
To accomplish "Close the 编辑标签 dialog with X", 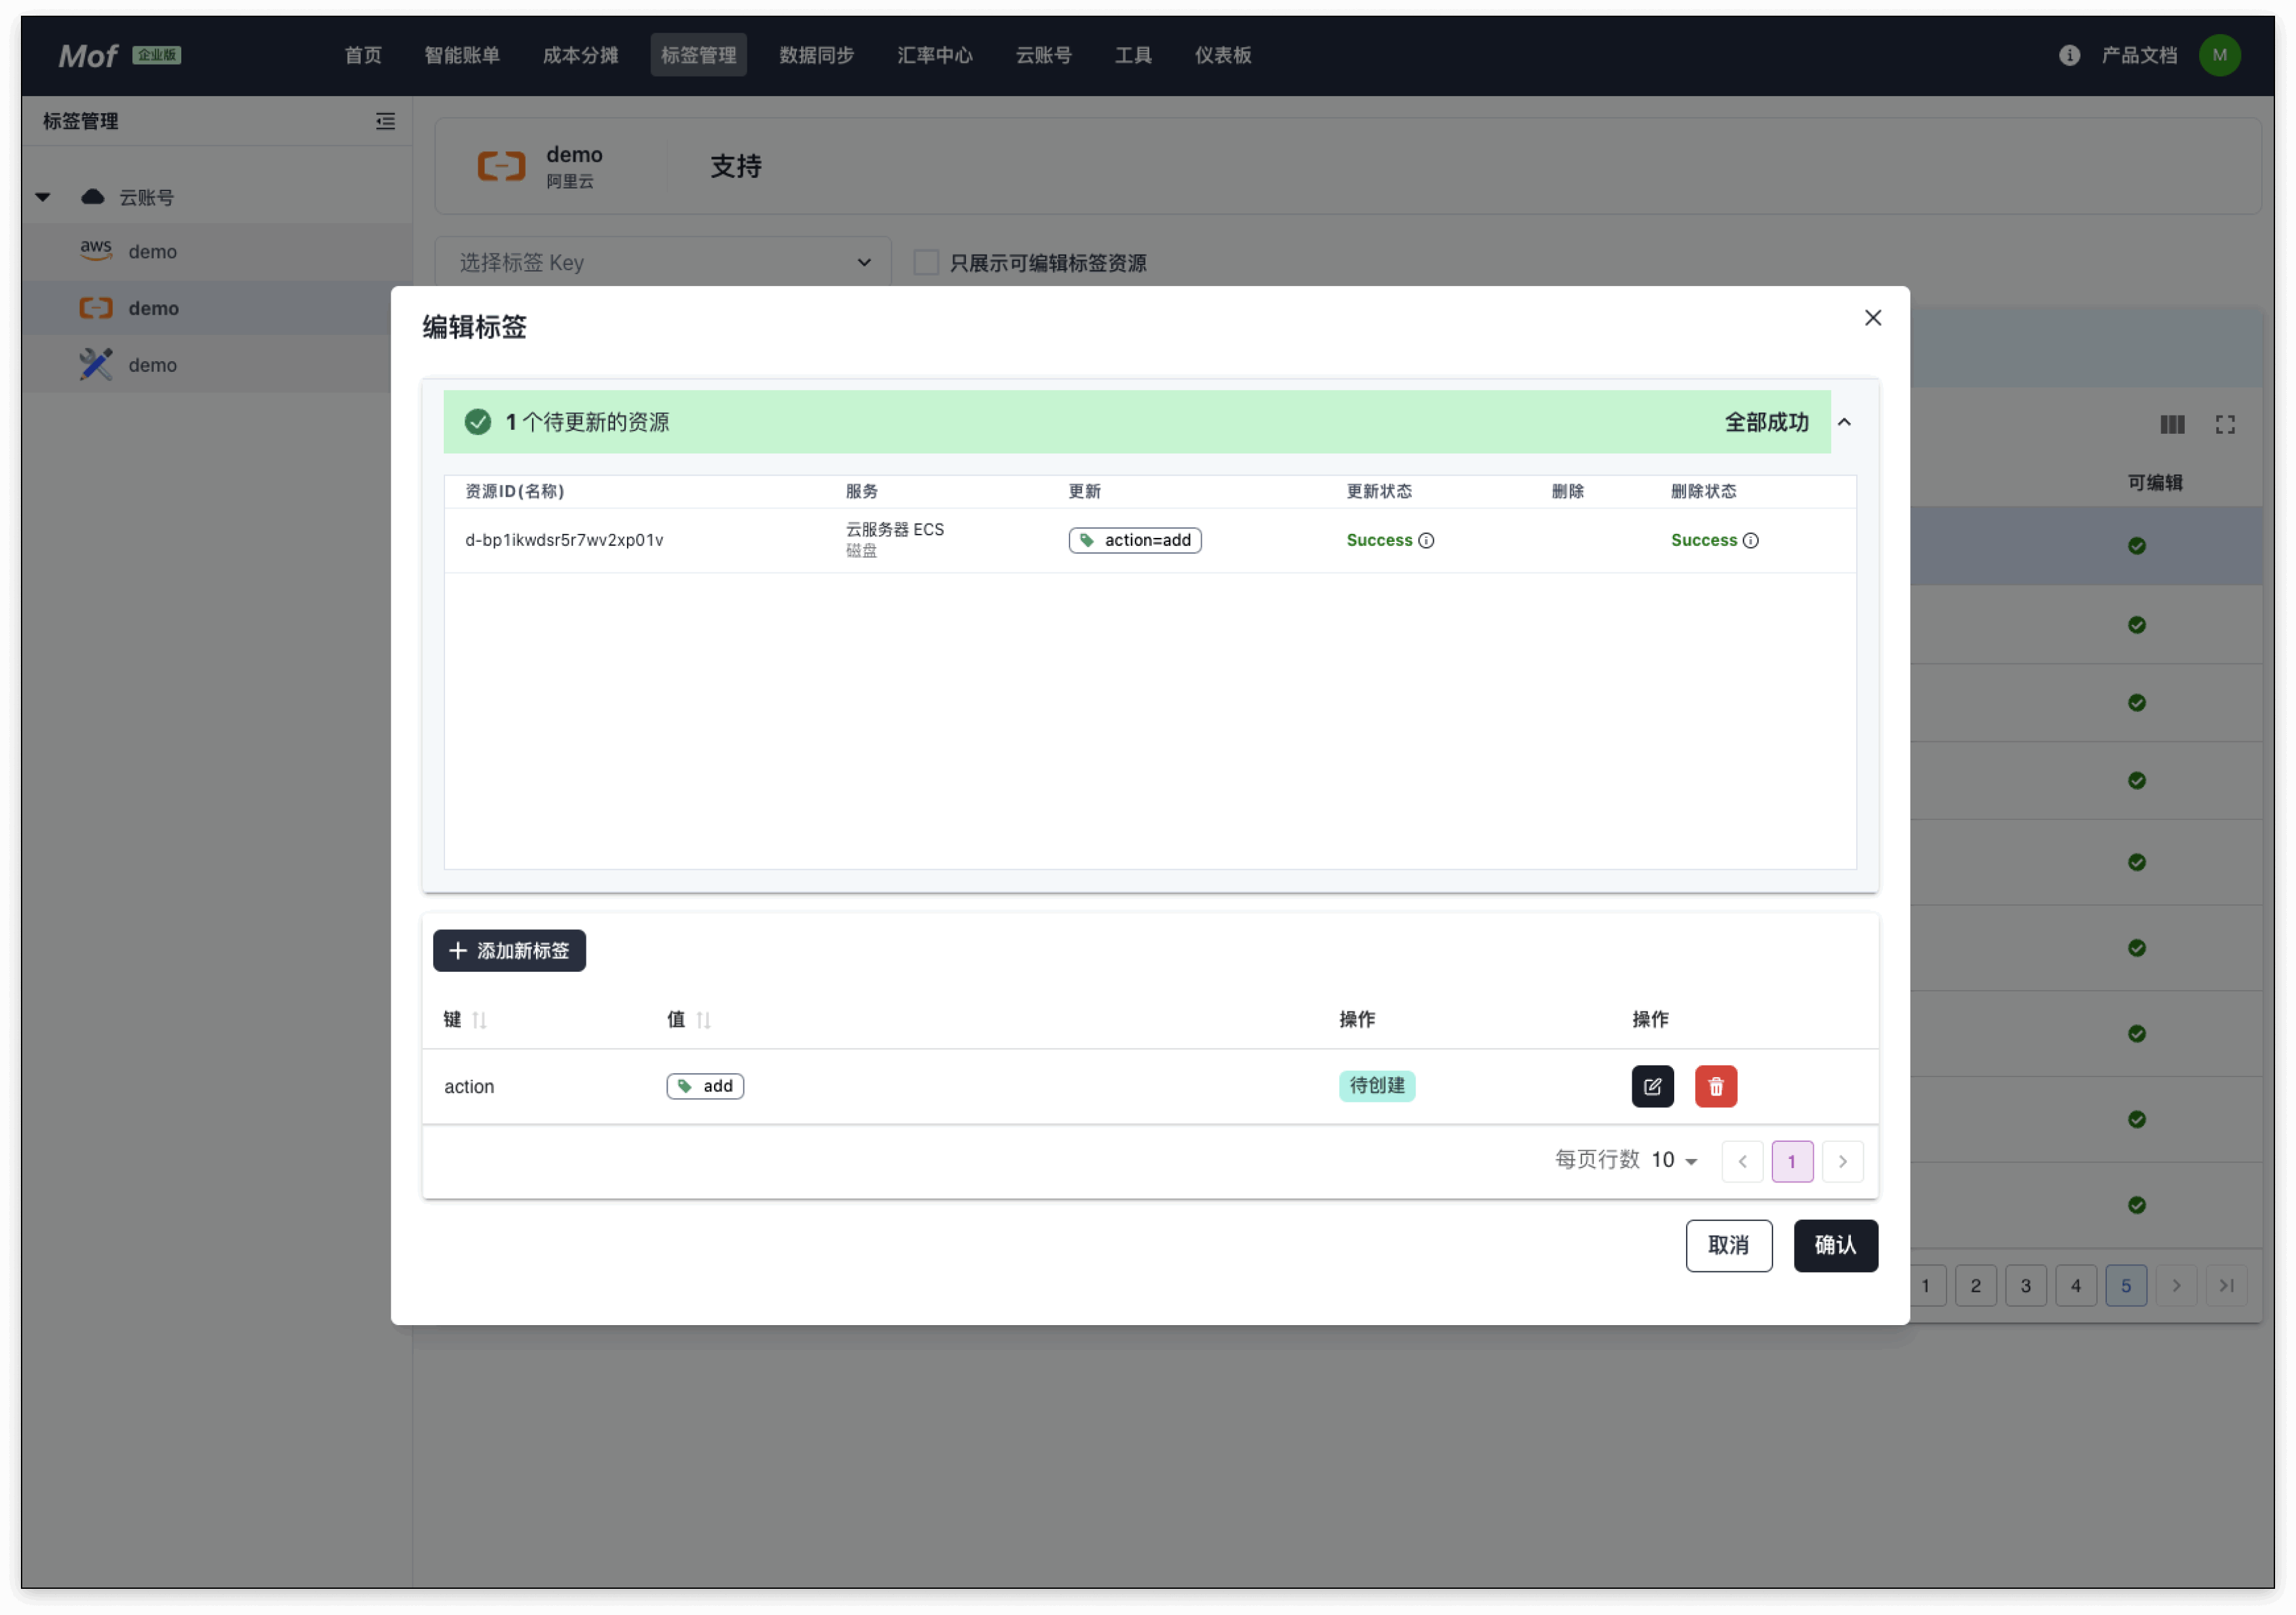I will coord(1872,318).
